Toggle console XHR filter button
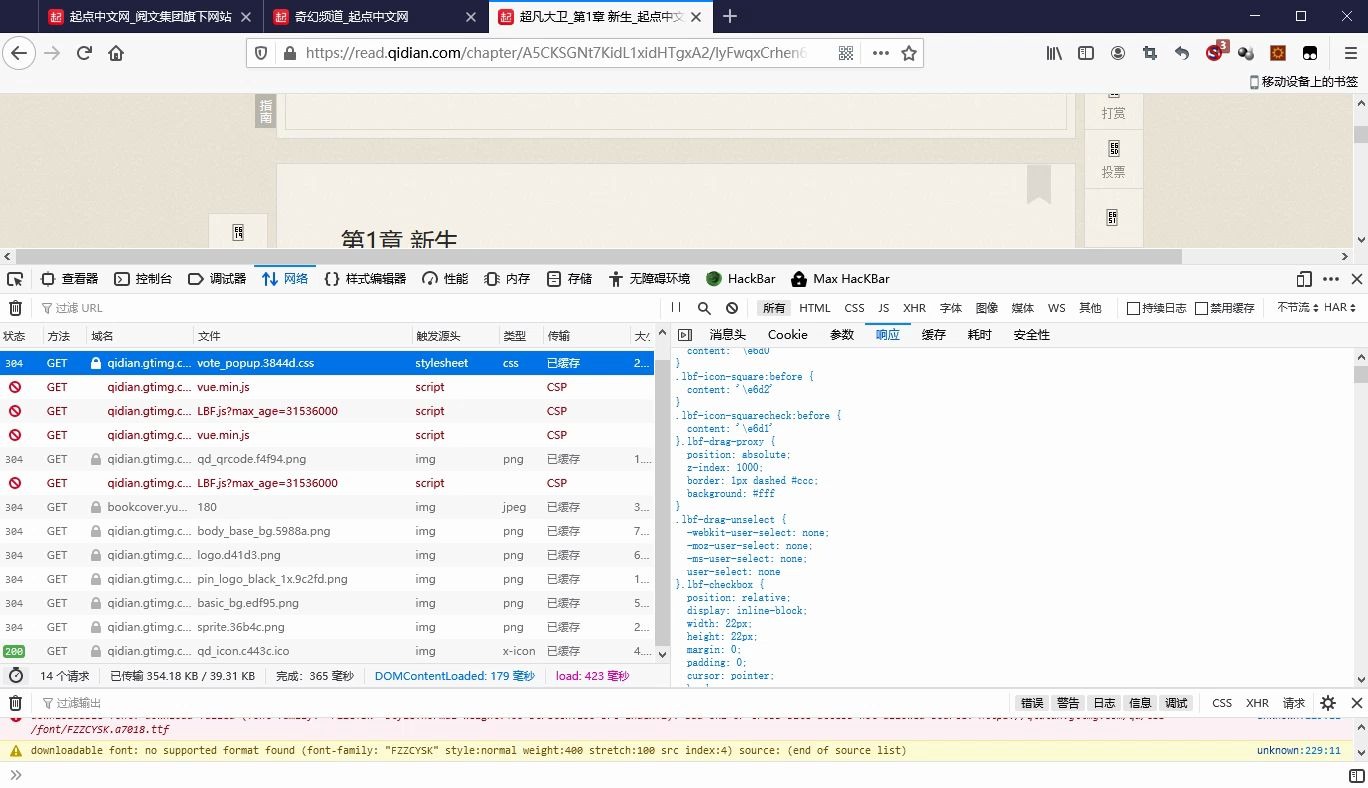 click(1257, 703)
